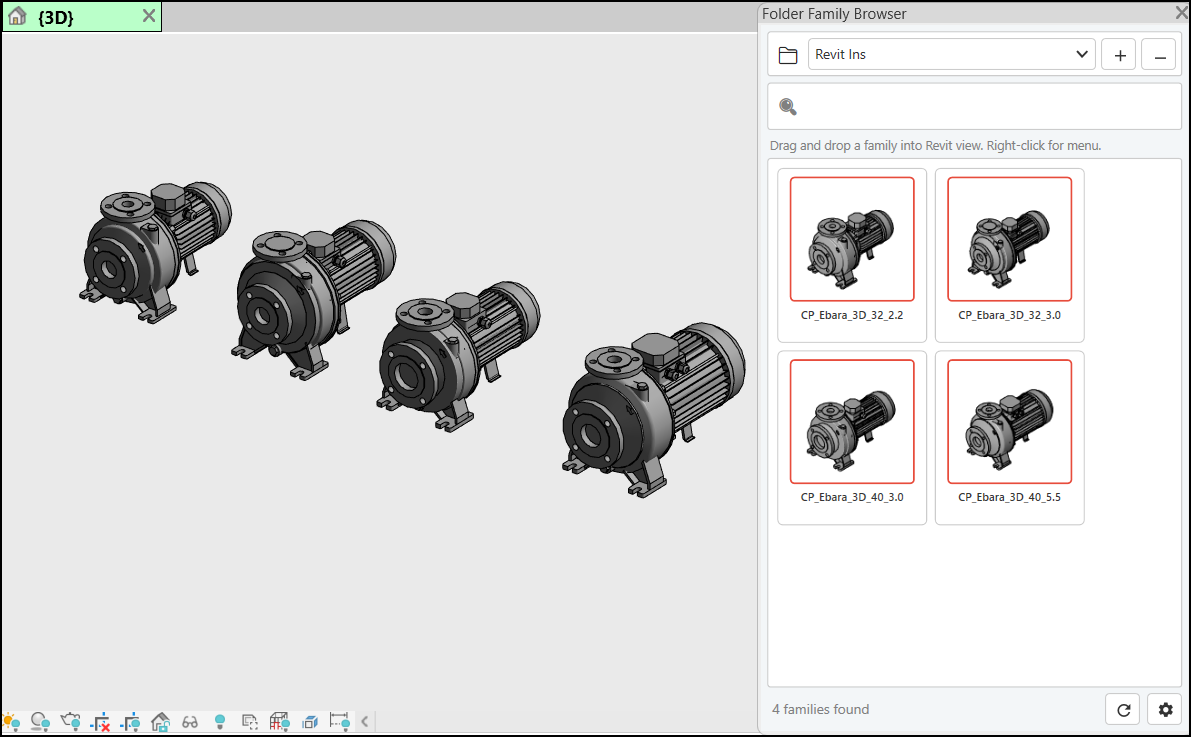Select the CP_Ebara_3D_40_5.5 thumbnail

[1009, 422]
